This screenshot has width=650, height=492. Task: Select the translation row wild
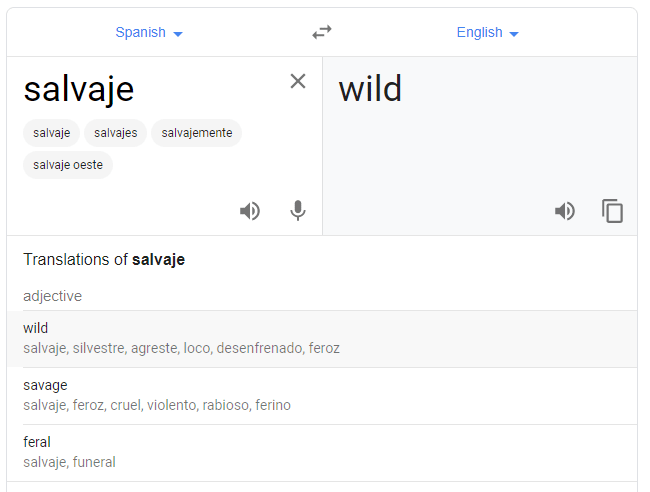click(322, 339)
